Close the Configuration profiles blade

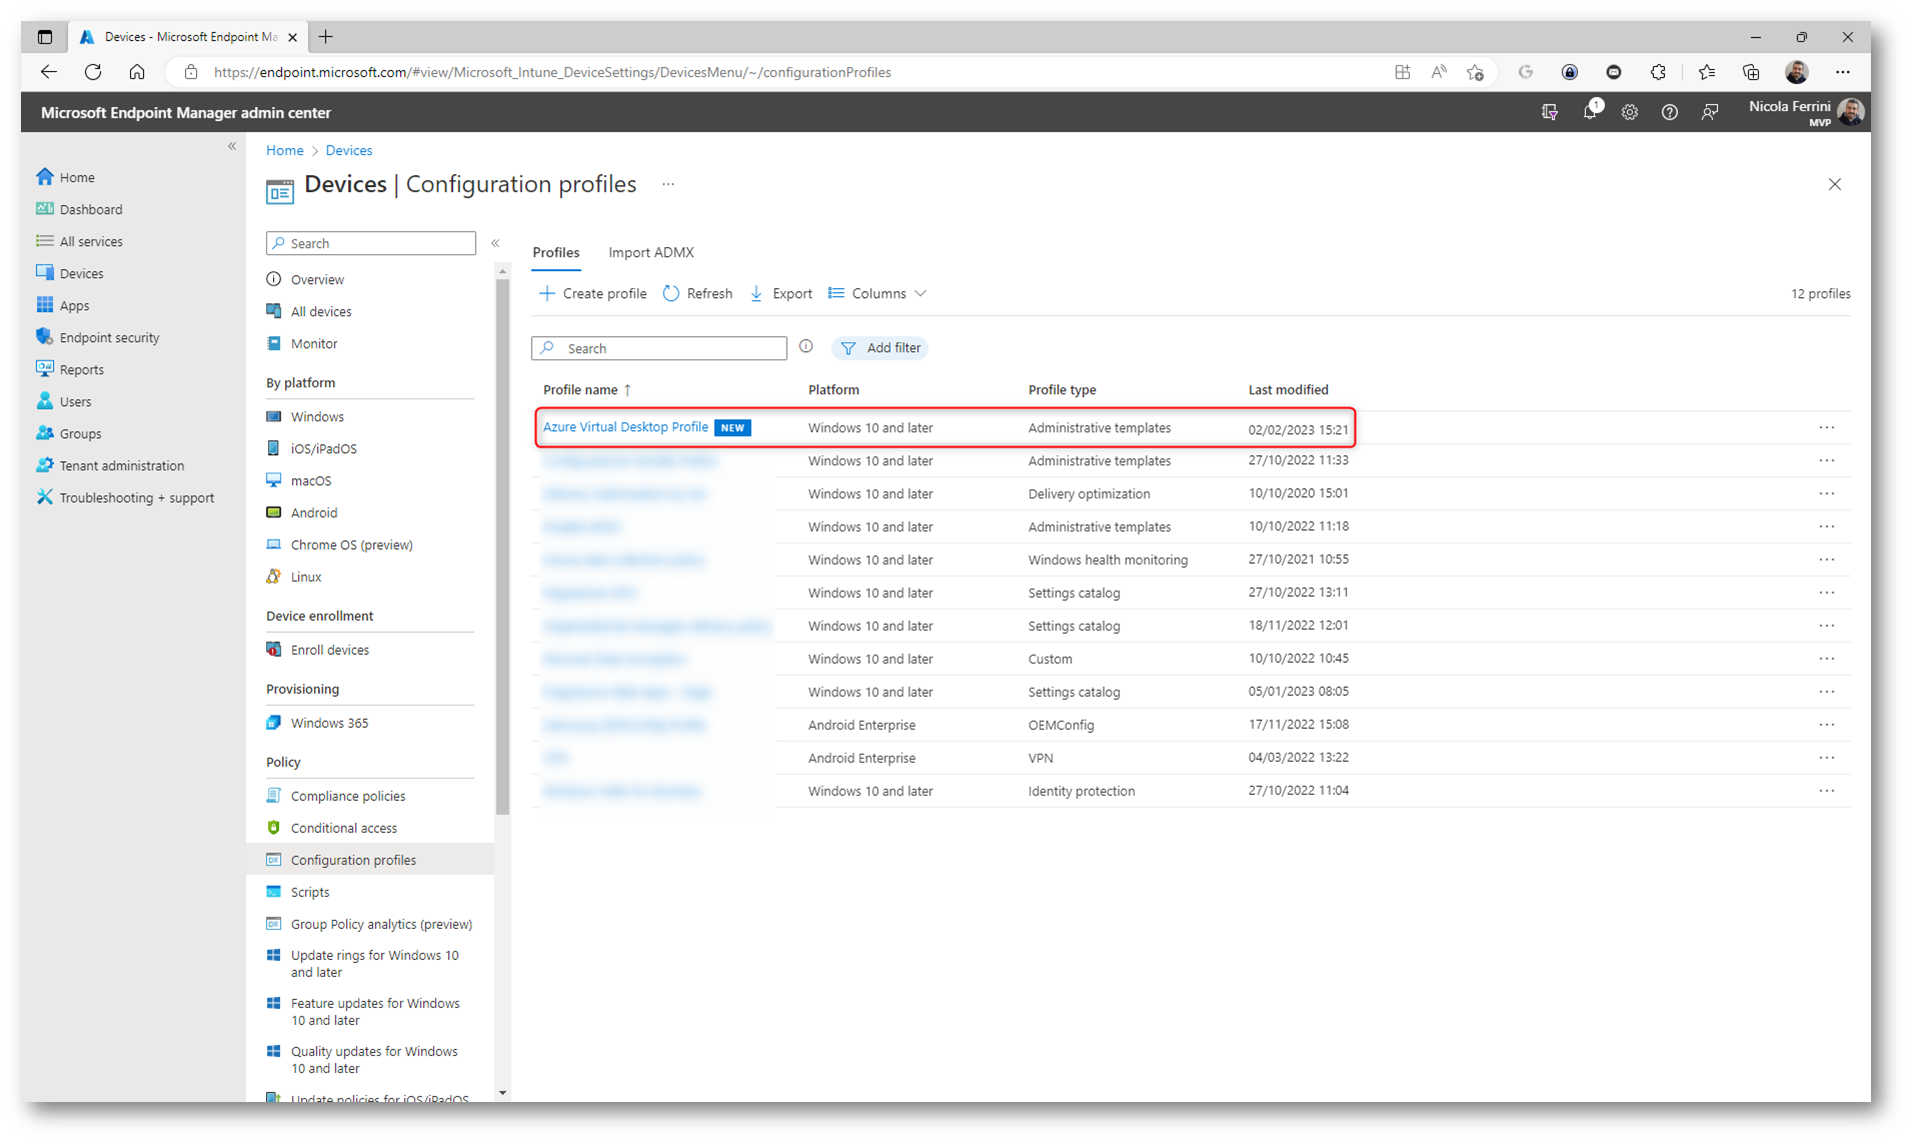click(1835, 184)
